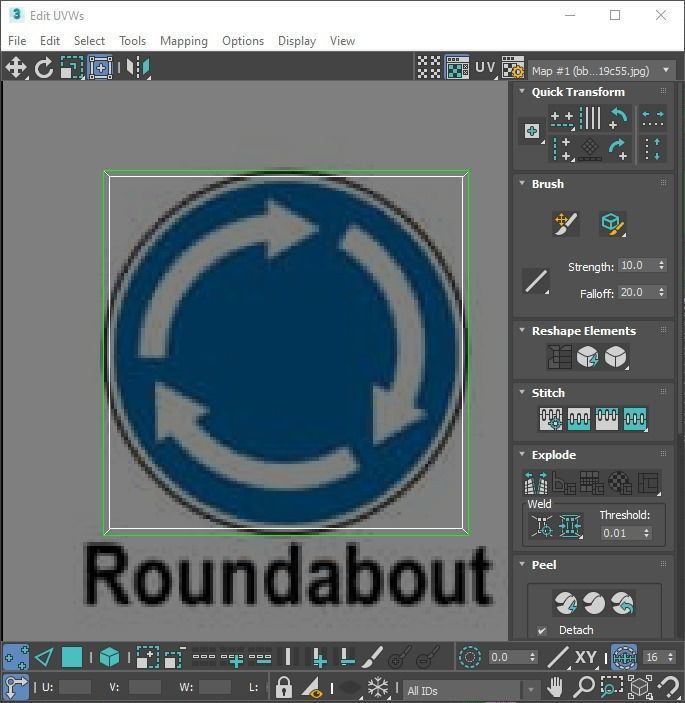This screenshot has height=703, width=685.
Task: Activate the Zoom magnifier tool
Action: click(584, 686)
